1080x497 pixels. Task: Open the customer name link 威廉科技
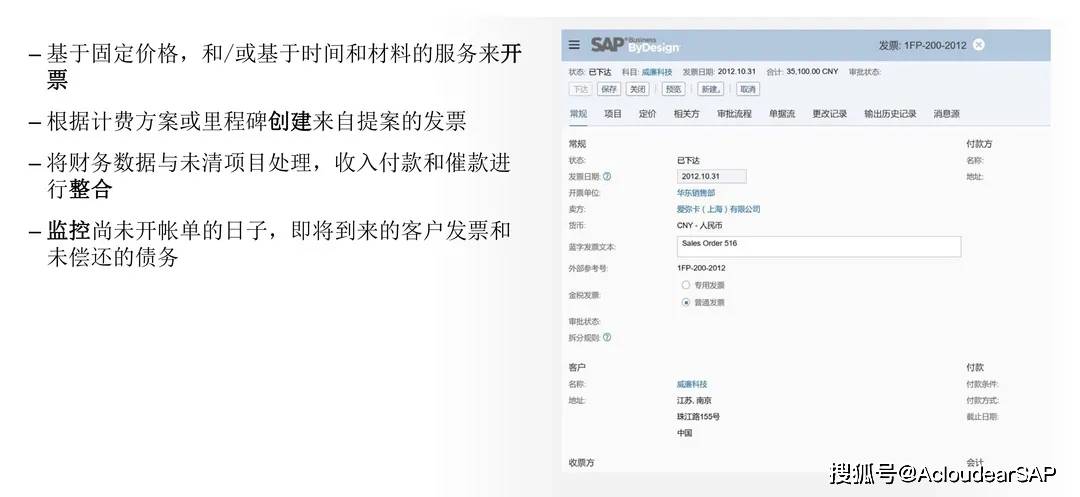click(692, 384)
